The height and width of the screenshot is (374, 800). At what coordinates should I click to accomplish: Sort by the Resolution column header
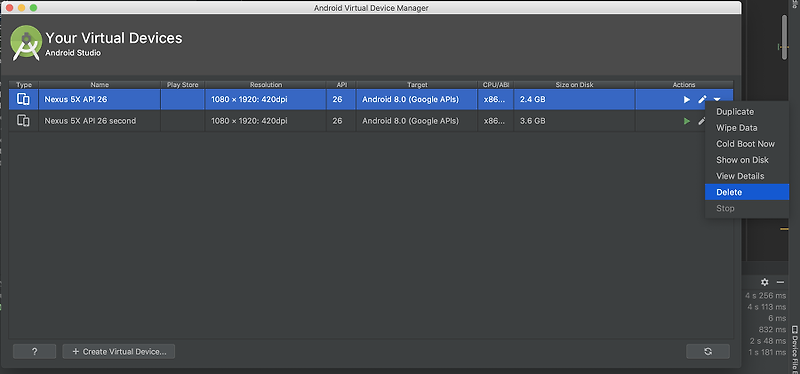point(266,85)
